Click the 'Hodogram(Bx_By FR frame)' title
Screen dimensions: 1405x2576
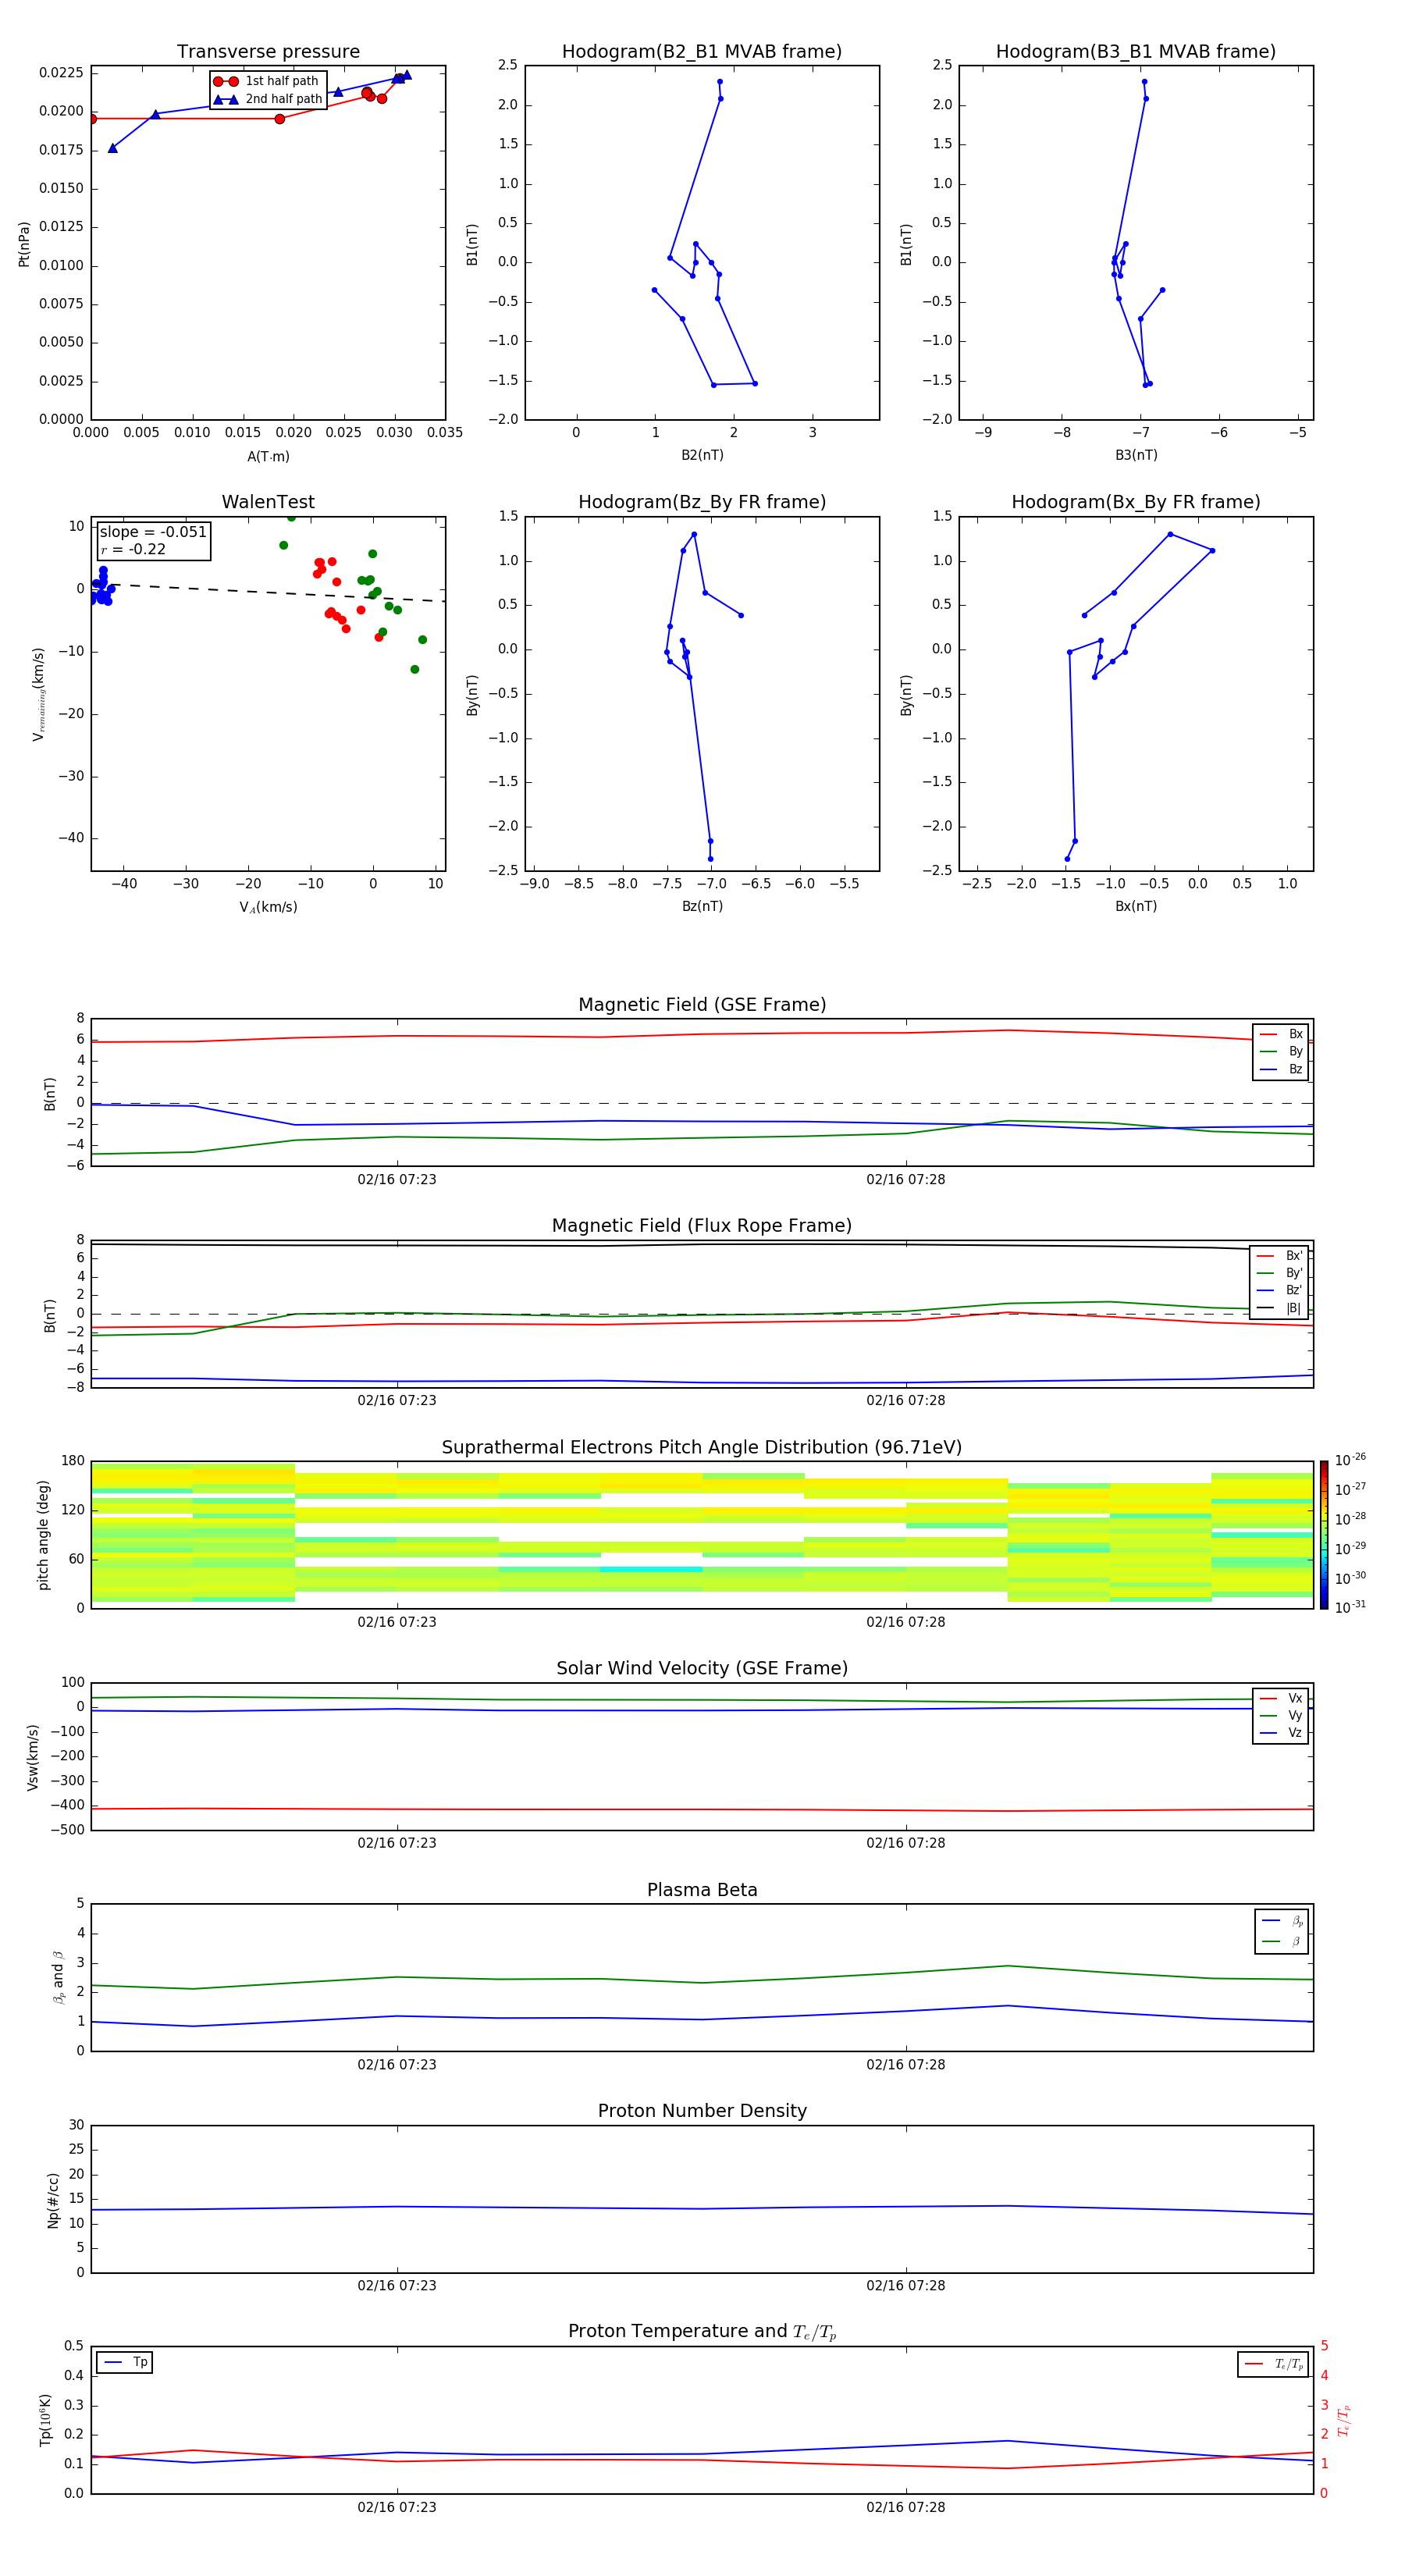(x=1136, y=502)
